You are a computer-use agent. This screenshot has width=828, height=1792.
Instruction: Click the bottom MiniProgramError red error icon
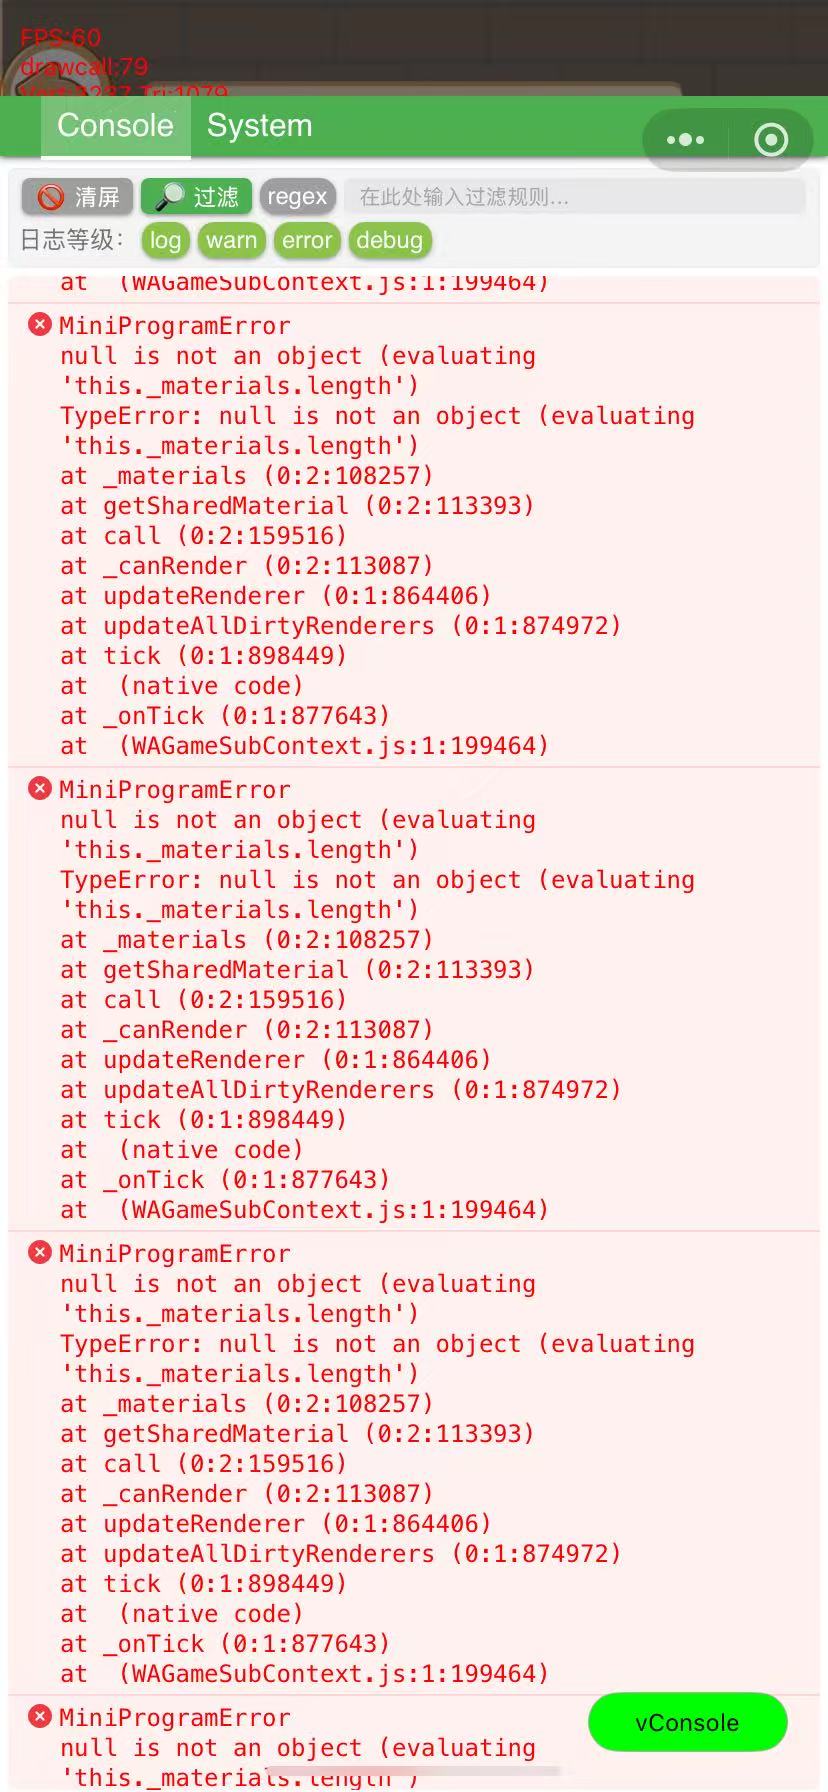40,1716
